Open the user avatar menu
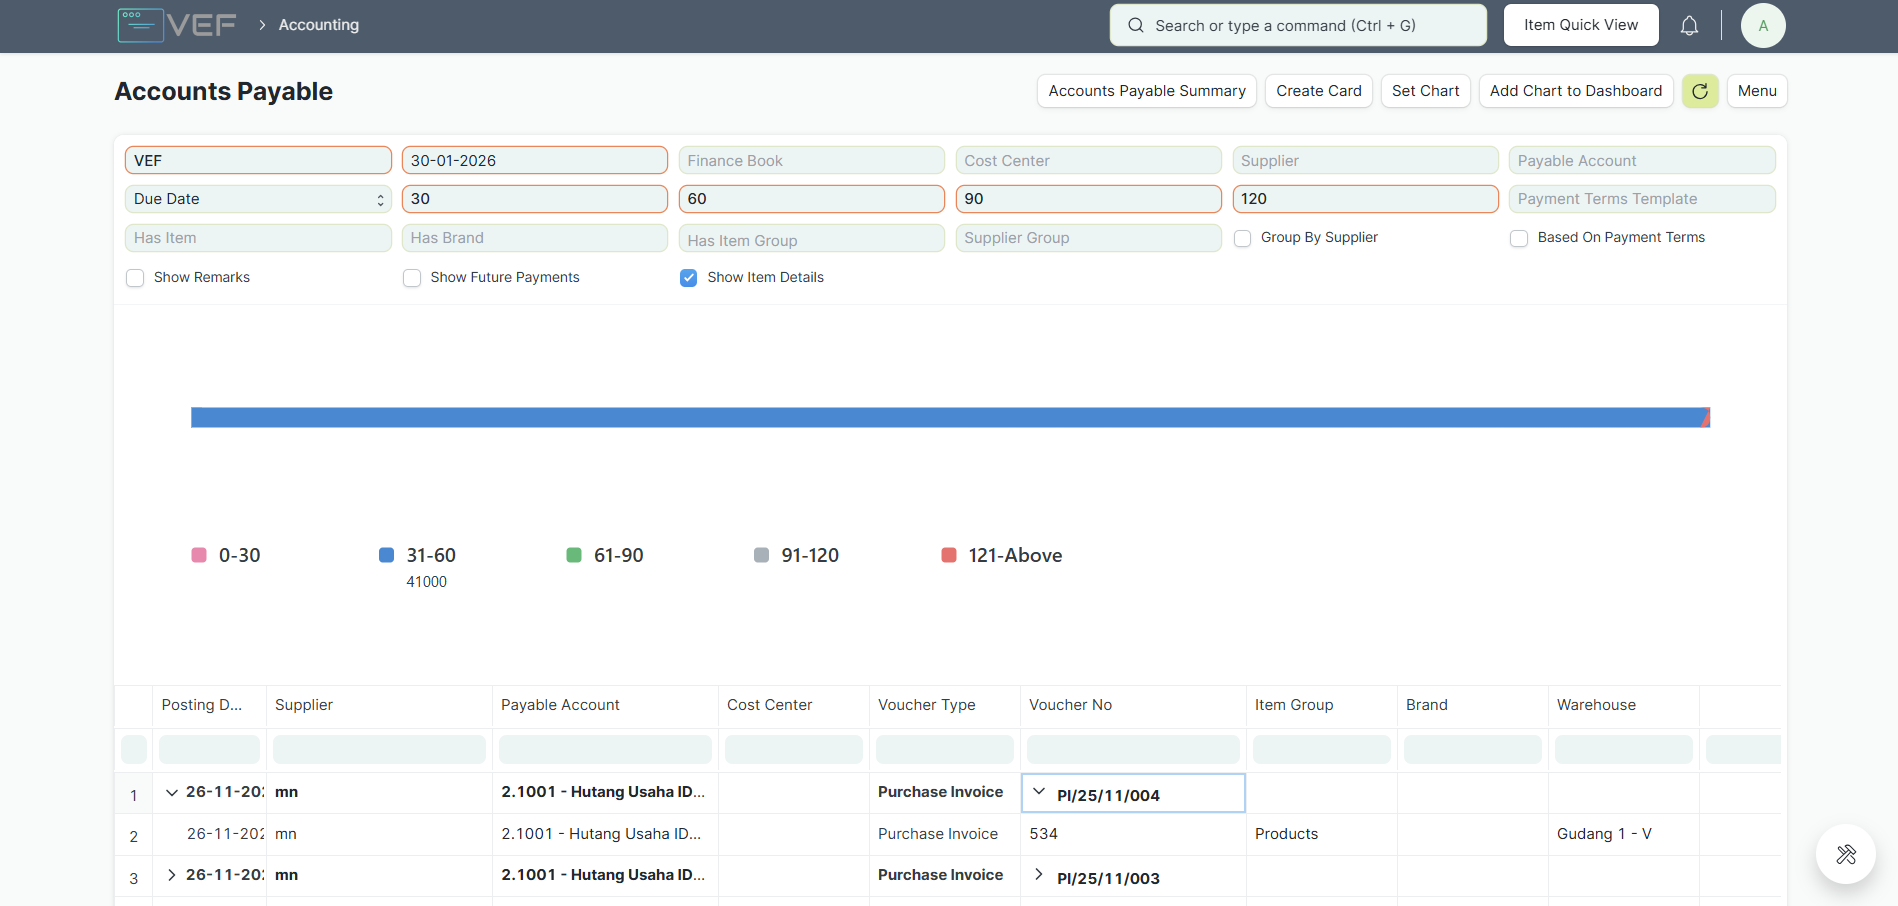This screenshot has width=1898, height=906. (1762, 26)
